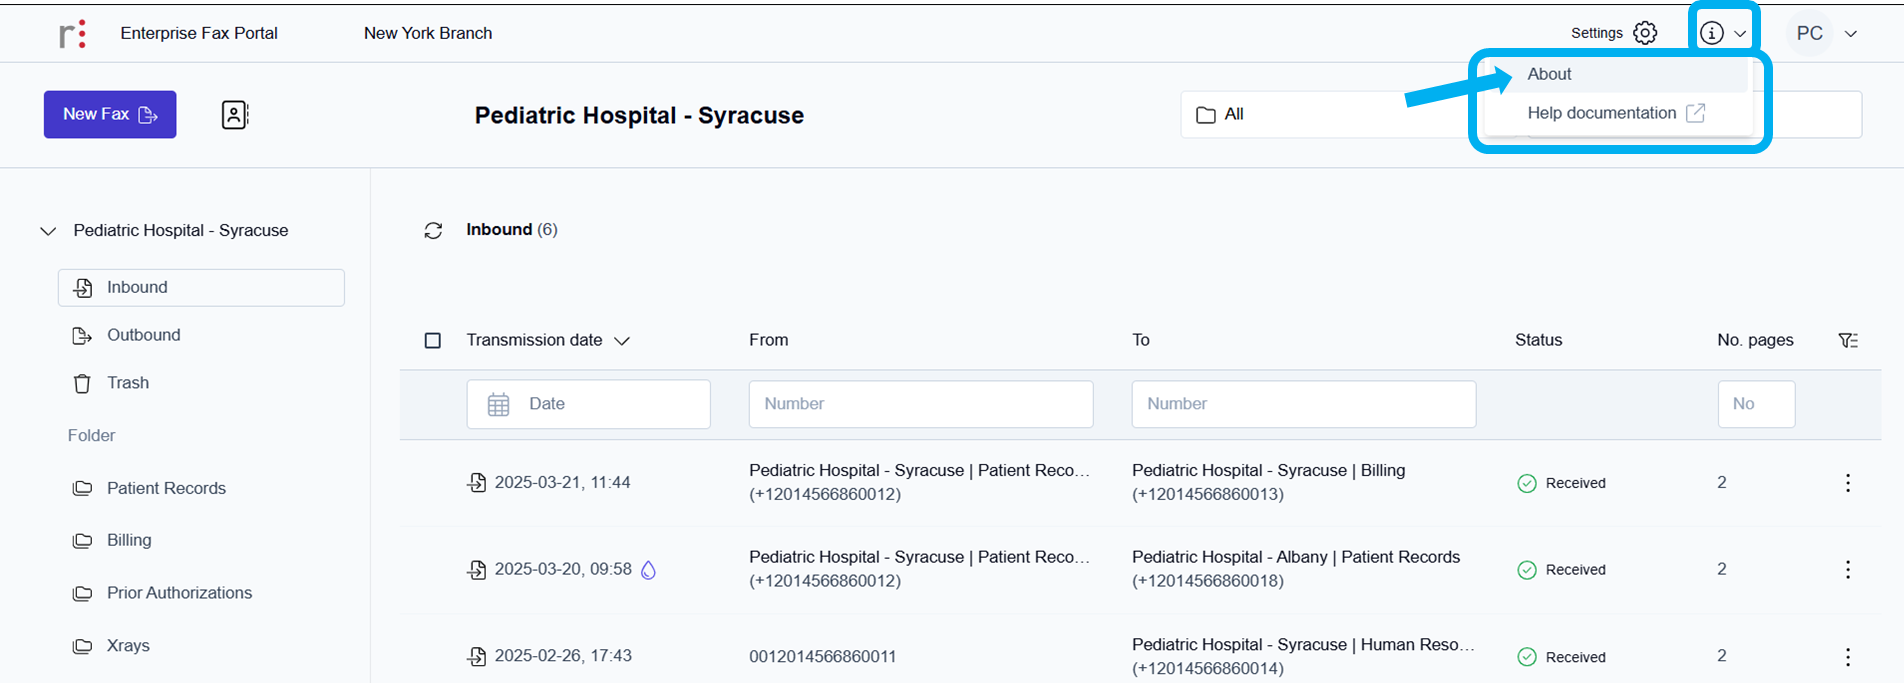This screenshot has width=1904, height=683.
Task: Tick the select-all faxes checkbox
Action: 433,341
